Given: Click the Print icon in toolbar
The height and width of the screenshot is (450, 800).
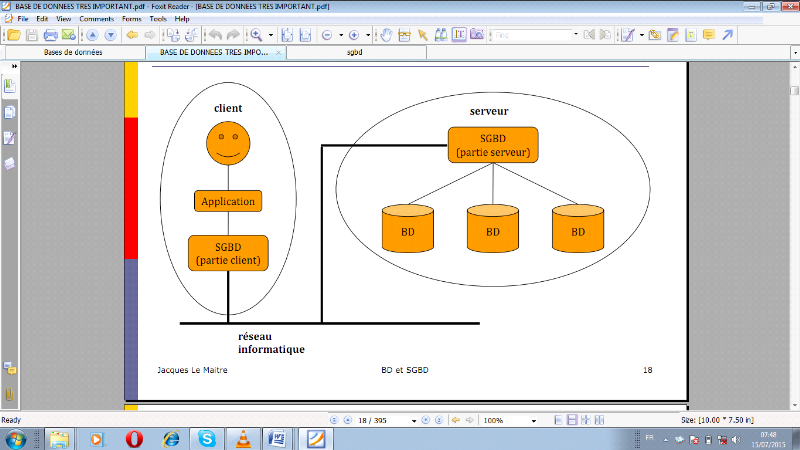Looking at the screenshot, I should 51,35.
